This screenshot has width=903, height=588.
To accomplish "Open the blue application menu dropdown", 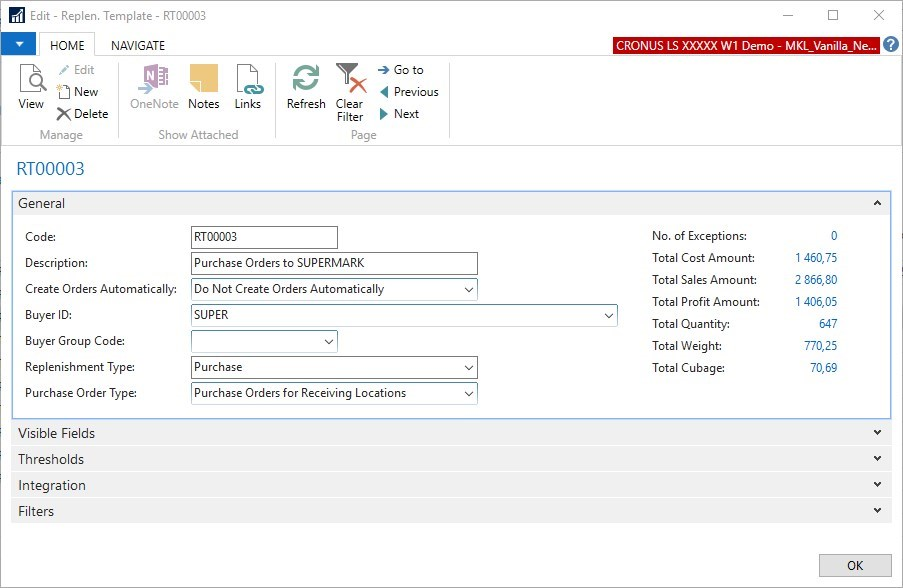I will point(19,44).
